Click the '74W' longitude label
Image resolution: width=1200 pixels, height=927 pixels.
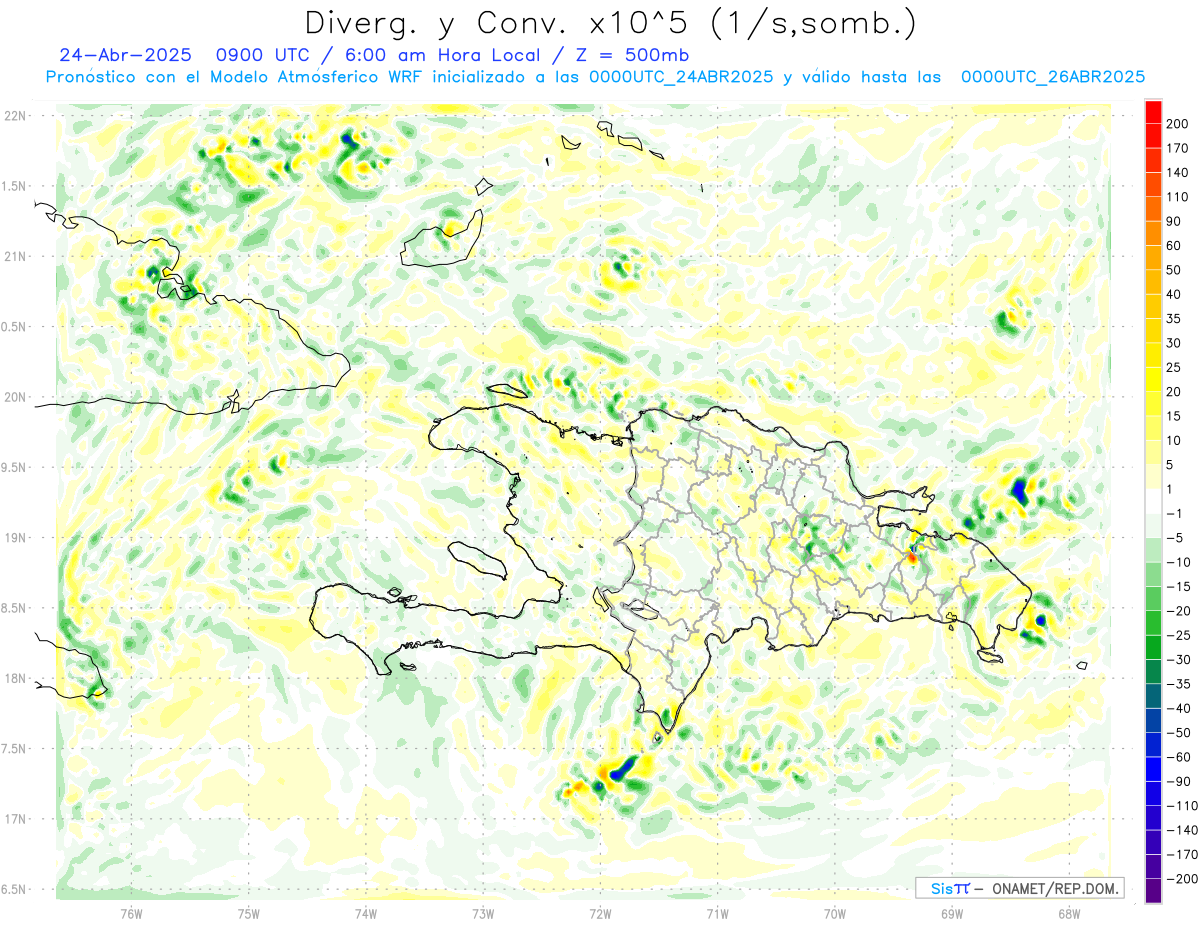tap(366, 914)
